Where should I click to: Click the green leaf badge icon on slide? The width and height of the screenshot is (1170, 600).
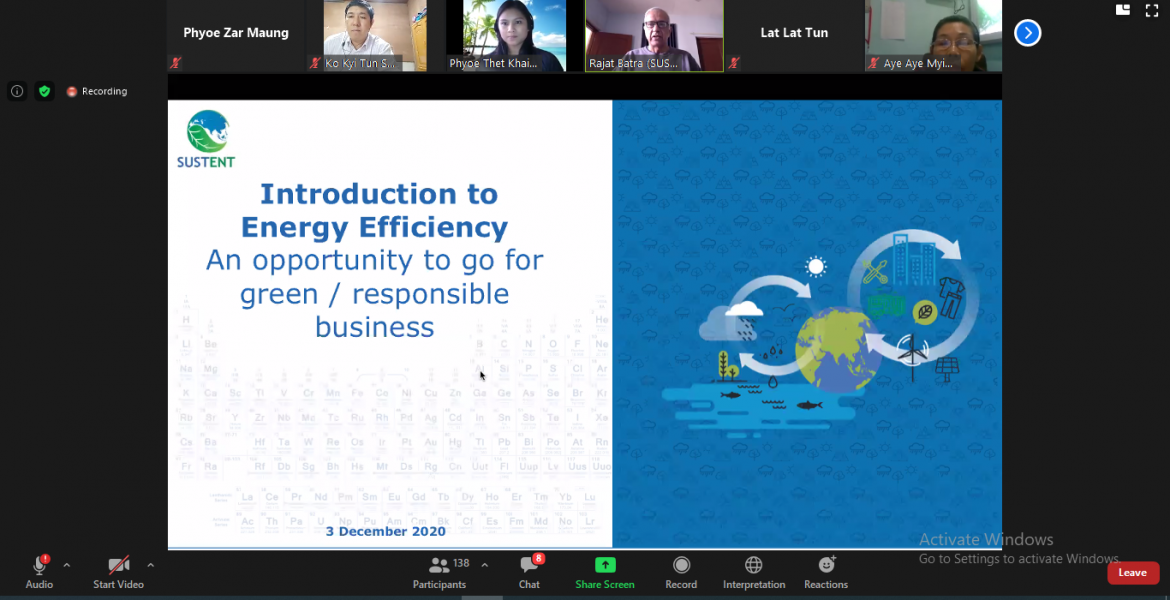coord(925,312)
